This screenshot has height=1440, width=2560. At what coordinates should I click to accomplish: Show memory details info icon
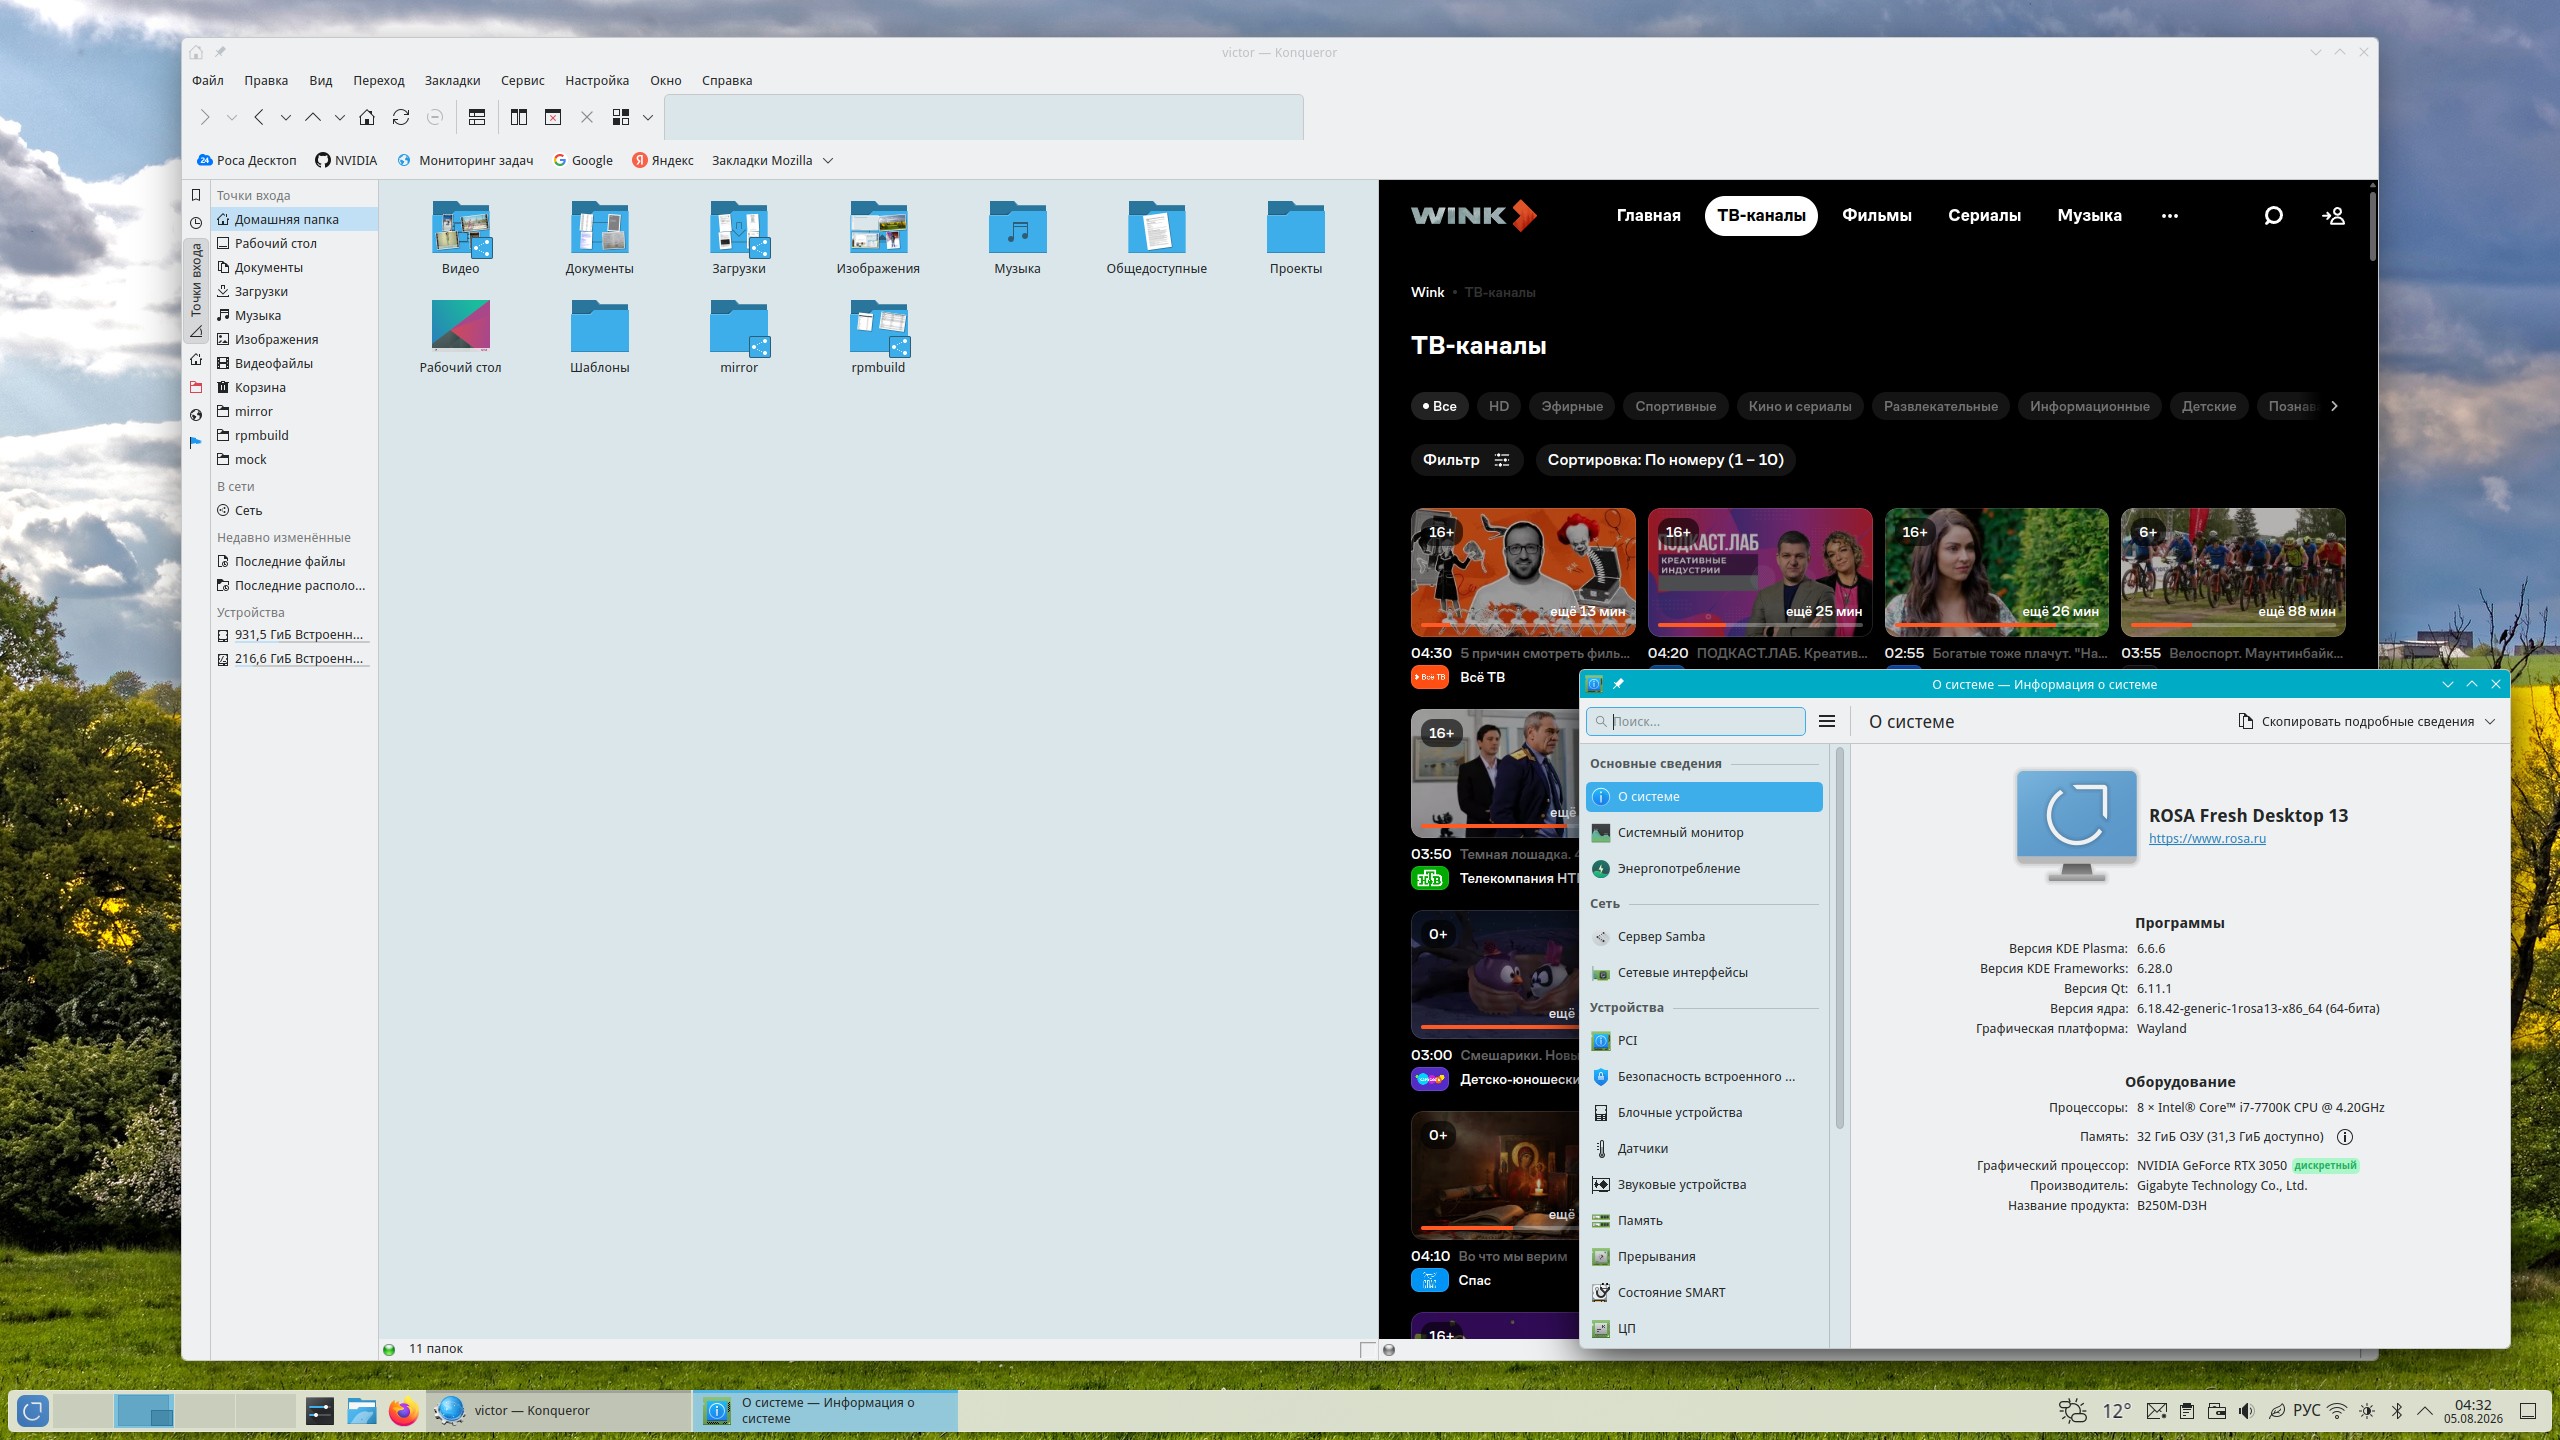click(x=2345, y=1137)
